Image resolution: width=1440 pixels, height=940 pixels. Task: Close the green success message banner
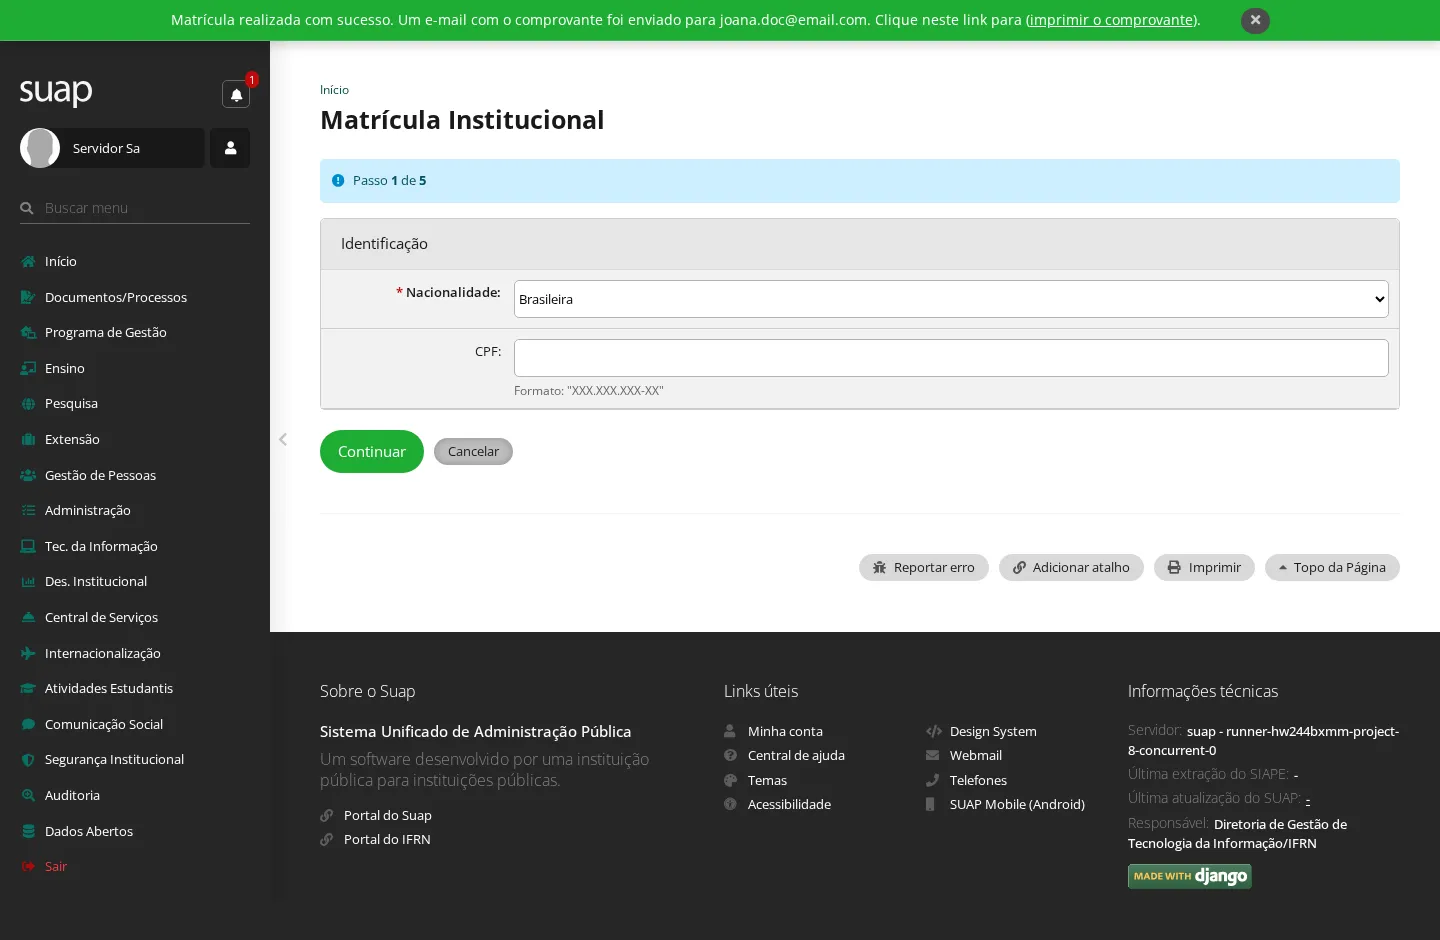1255,20
